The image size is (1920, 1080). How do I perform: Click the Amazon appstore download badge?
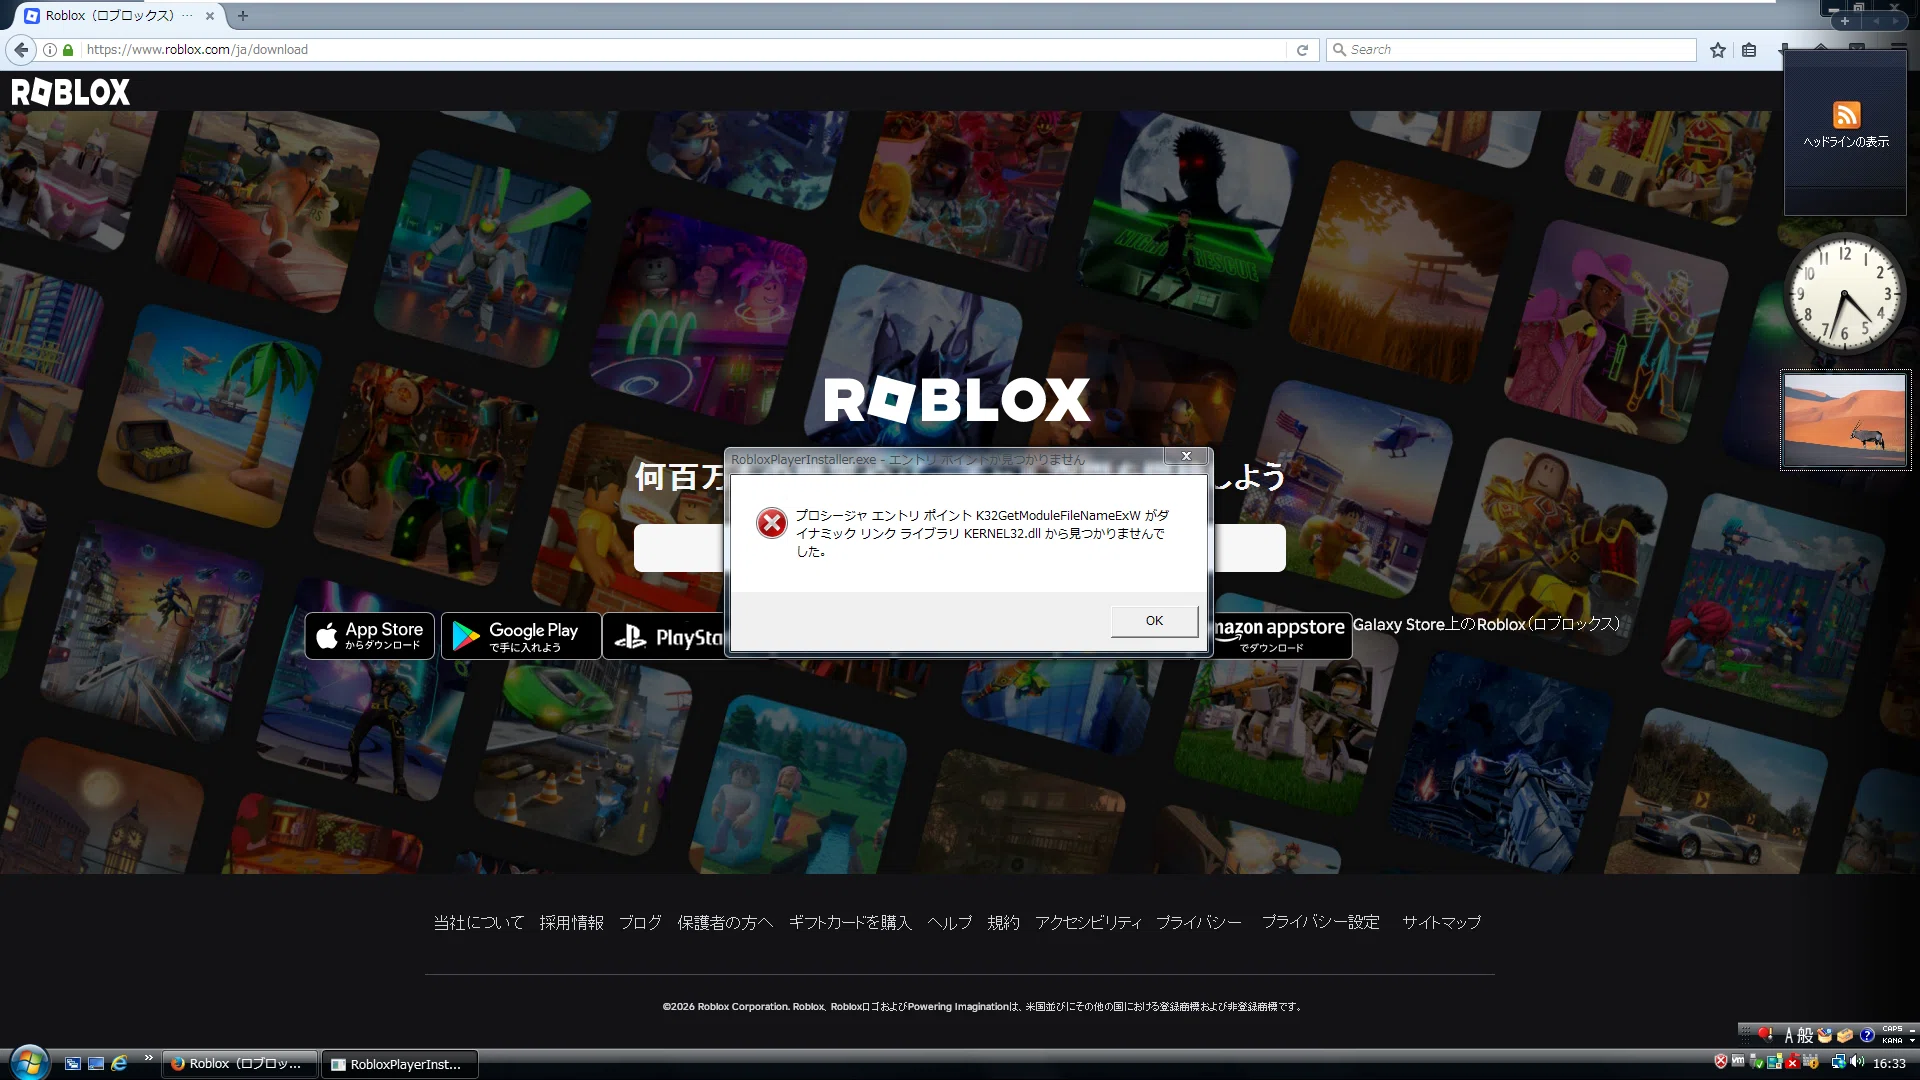tap(1282, 636)
